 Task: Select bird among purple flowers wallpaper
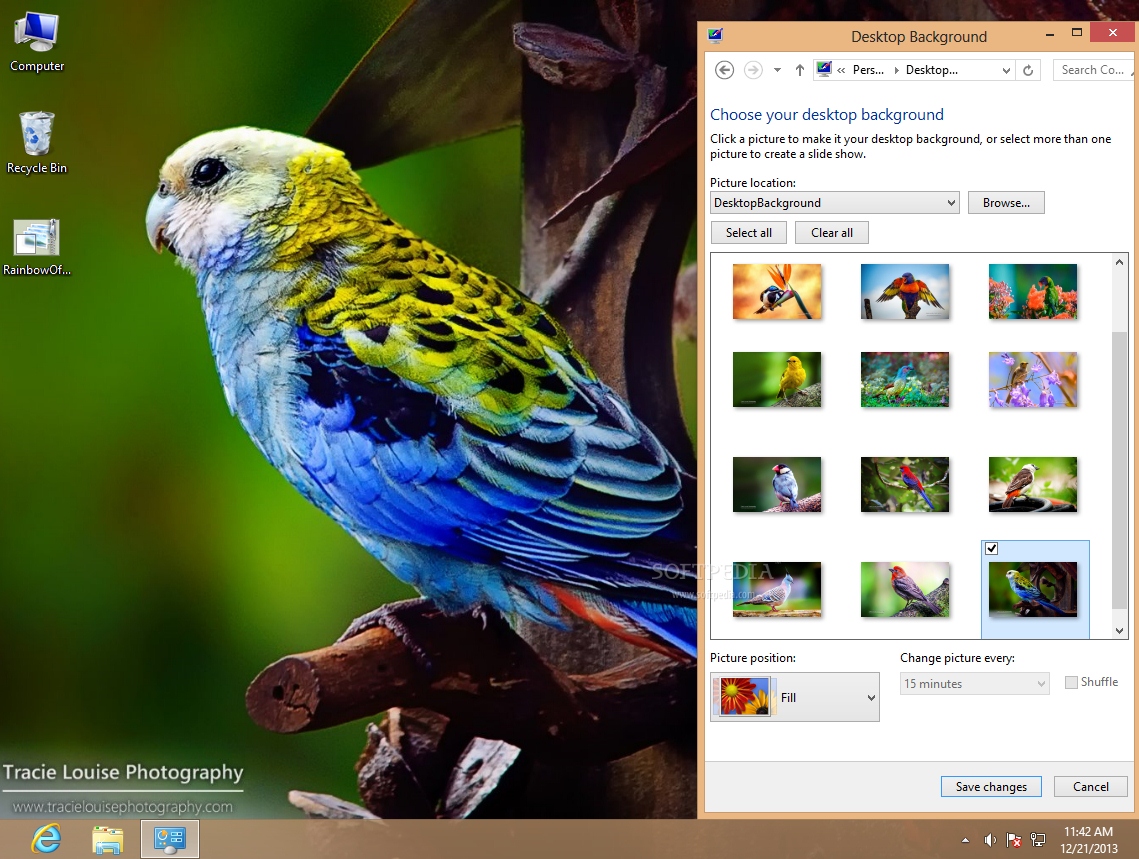[x=1032, y=379]
